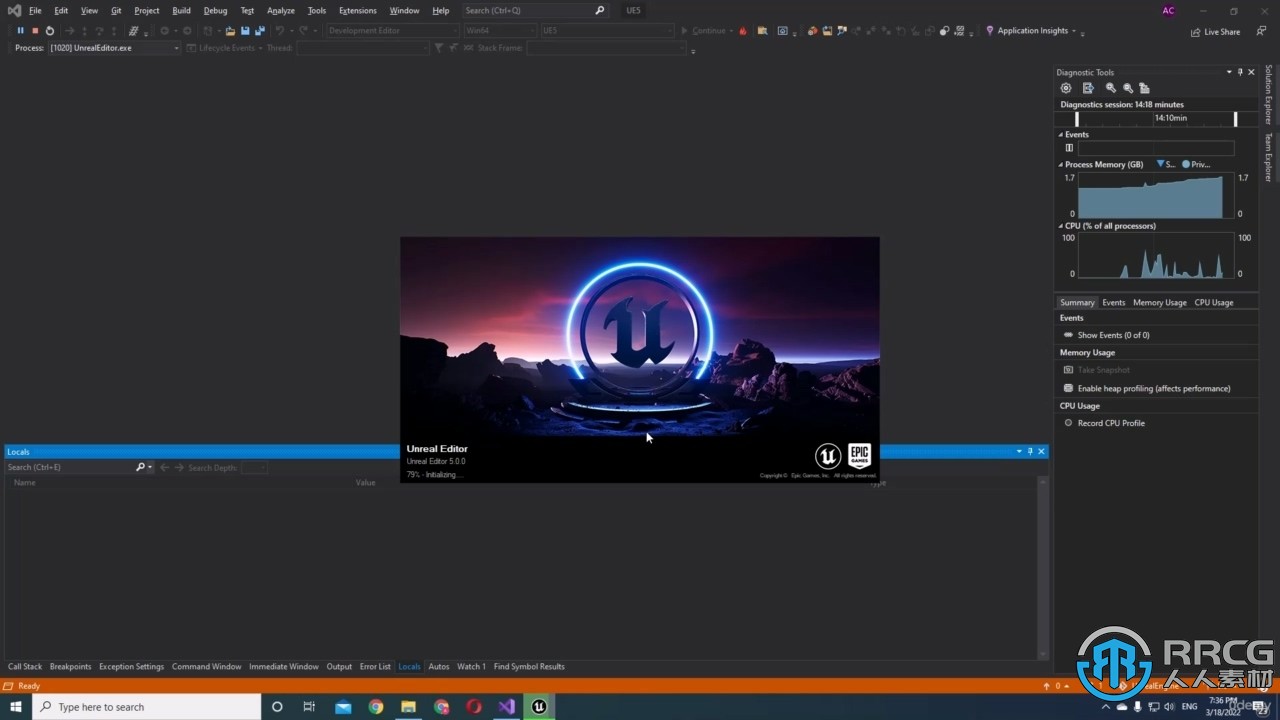Image resolution: width=1280 pixels, height=720 pixels.
Task: Click the AC account avatar
Action: [x=1168, y=11]
